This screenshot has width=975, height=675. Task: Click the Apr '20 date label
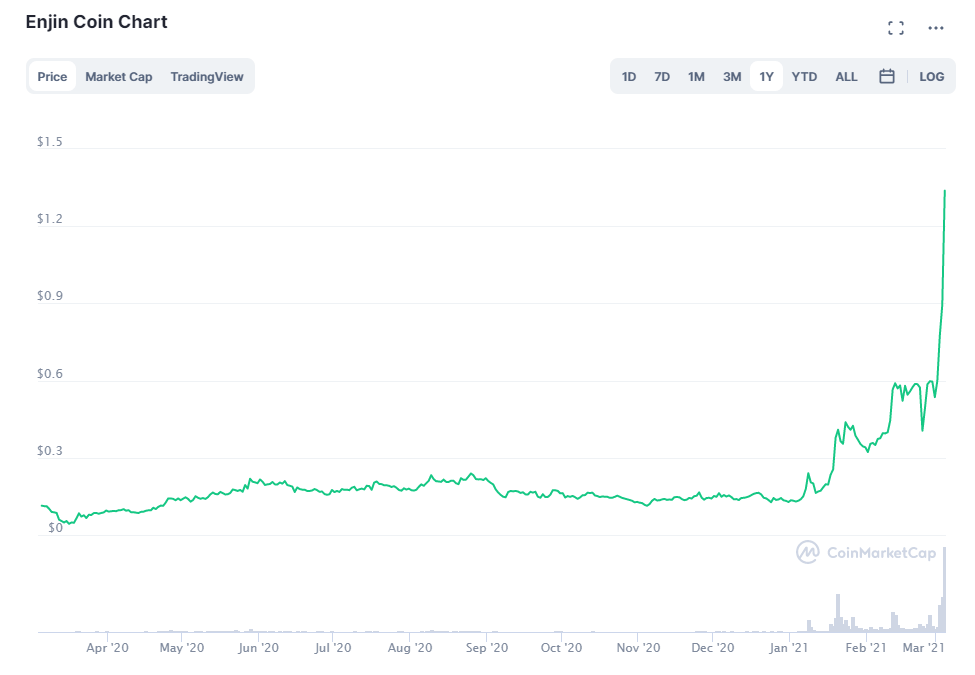pyautogui.click(x=108, y=648)
